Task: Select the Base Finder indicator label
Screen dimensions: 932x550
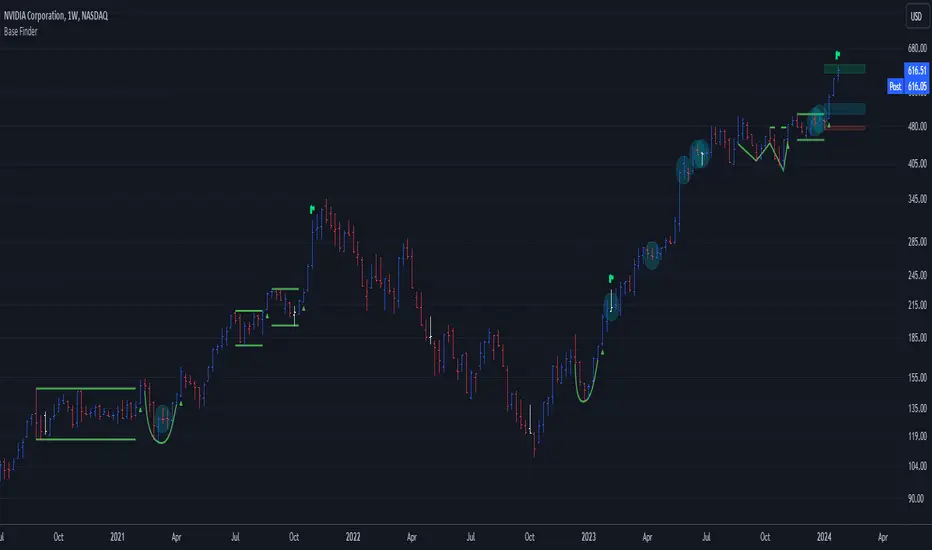Action: click(21, 32)
